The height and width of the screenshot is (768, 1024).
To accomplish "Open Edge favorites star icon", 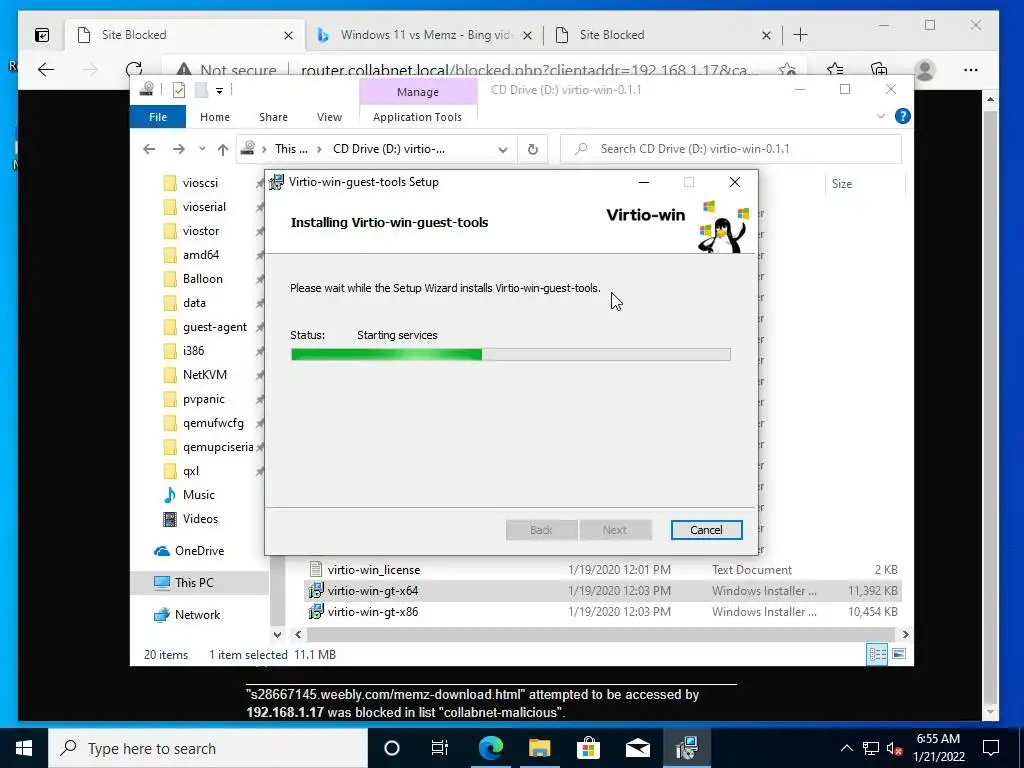I will [835, 69].
